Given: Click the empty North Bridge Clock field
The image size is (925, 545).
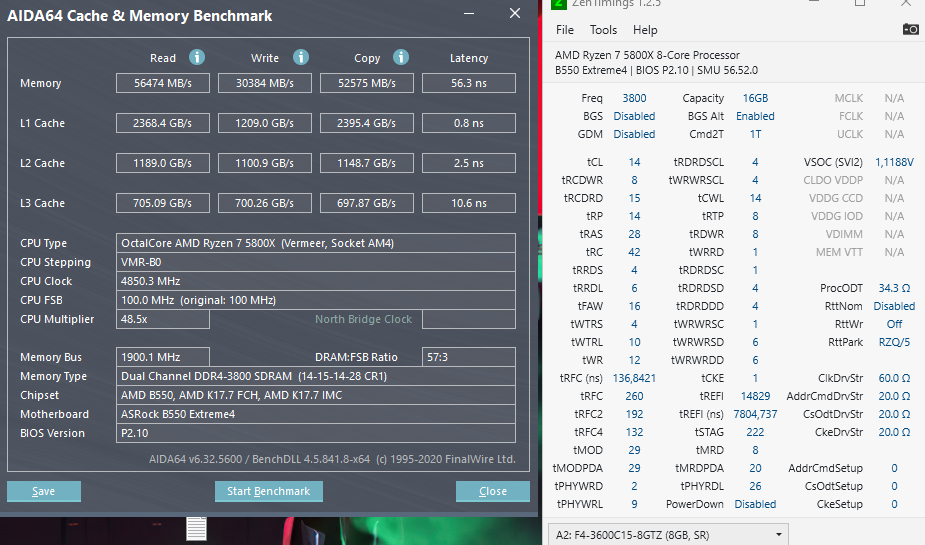Looking at the screenshot, I should click(x=469, y=319).
